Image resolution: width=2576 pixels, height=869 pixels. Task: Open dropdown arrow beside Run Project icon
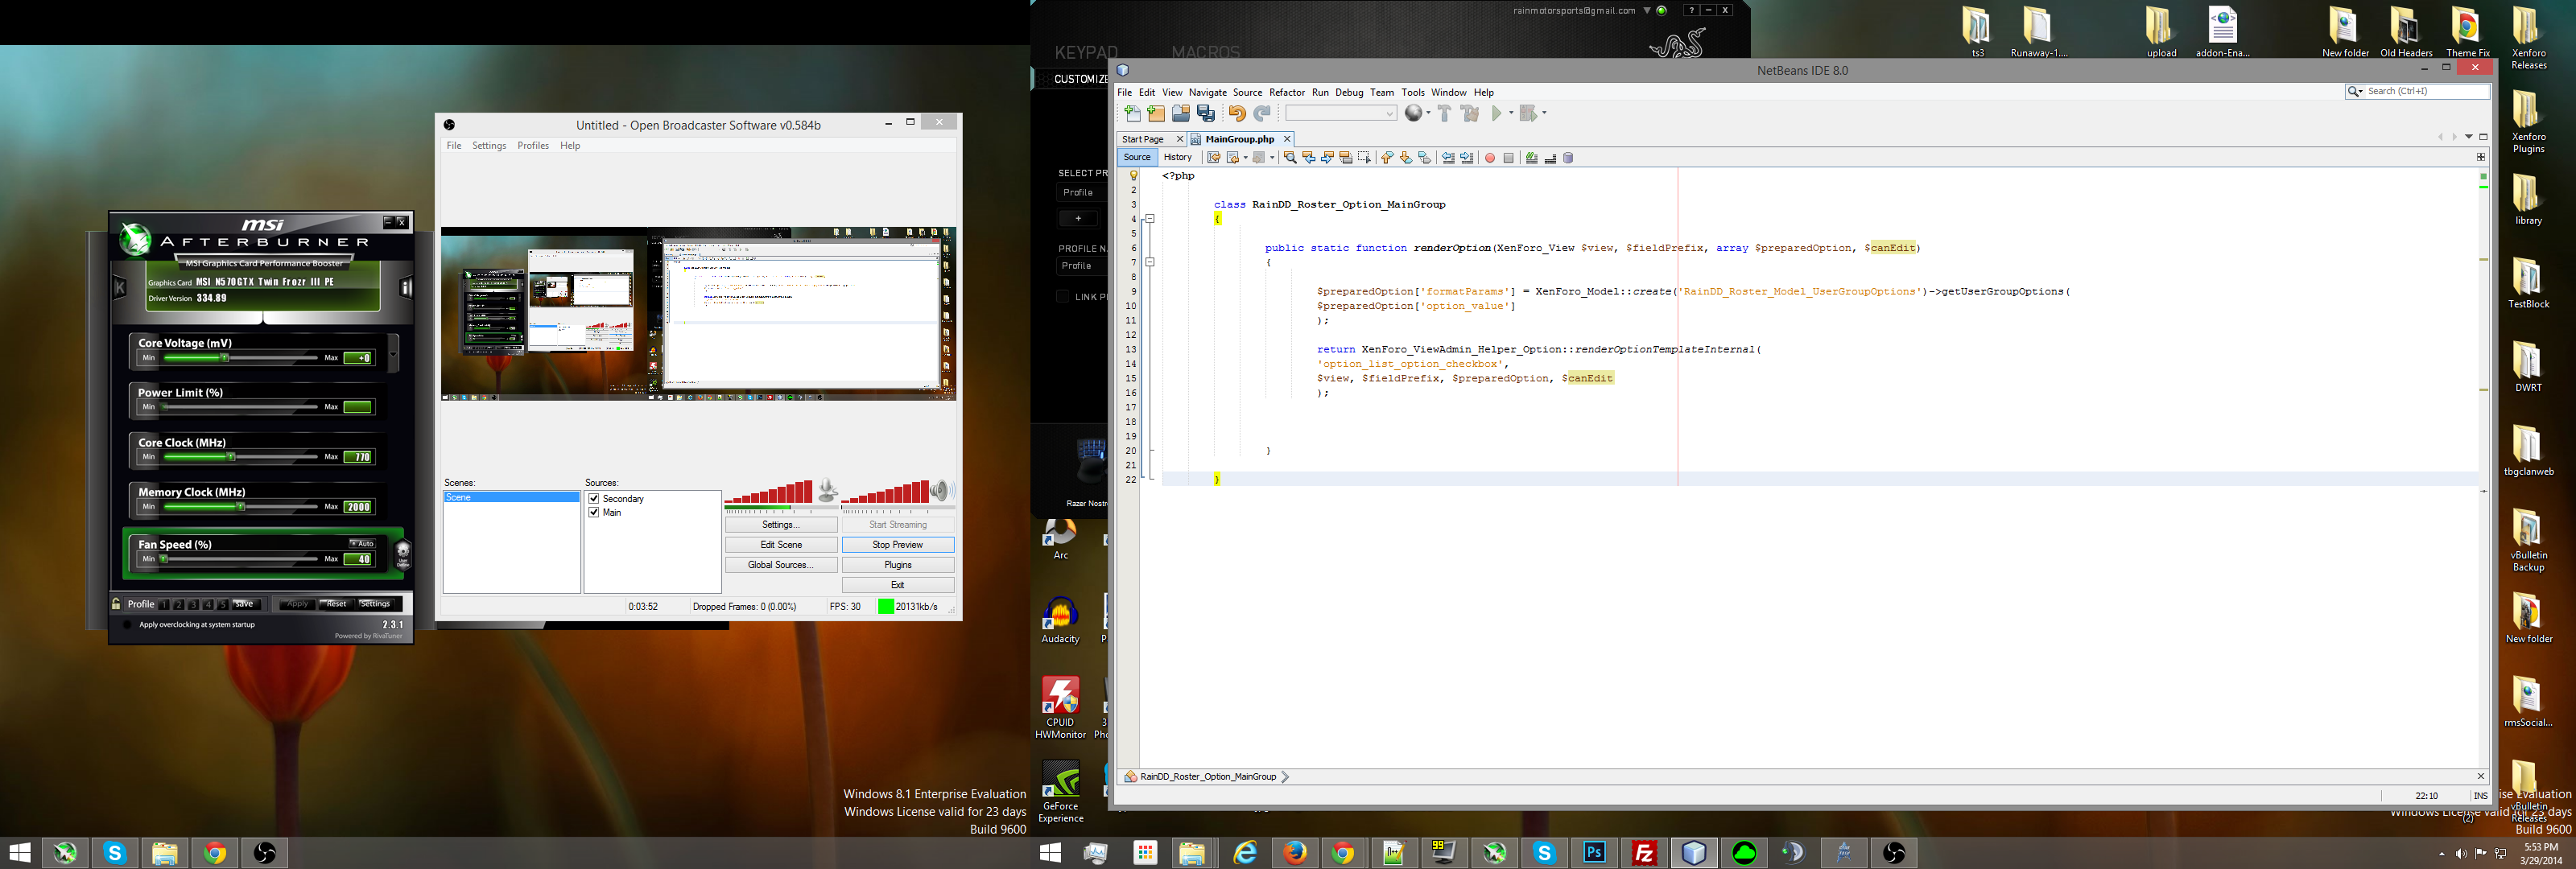coord(1510,113)
